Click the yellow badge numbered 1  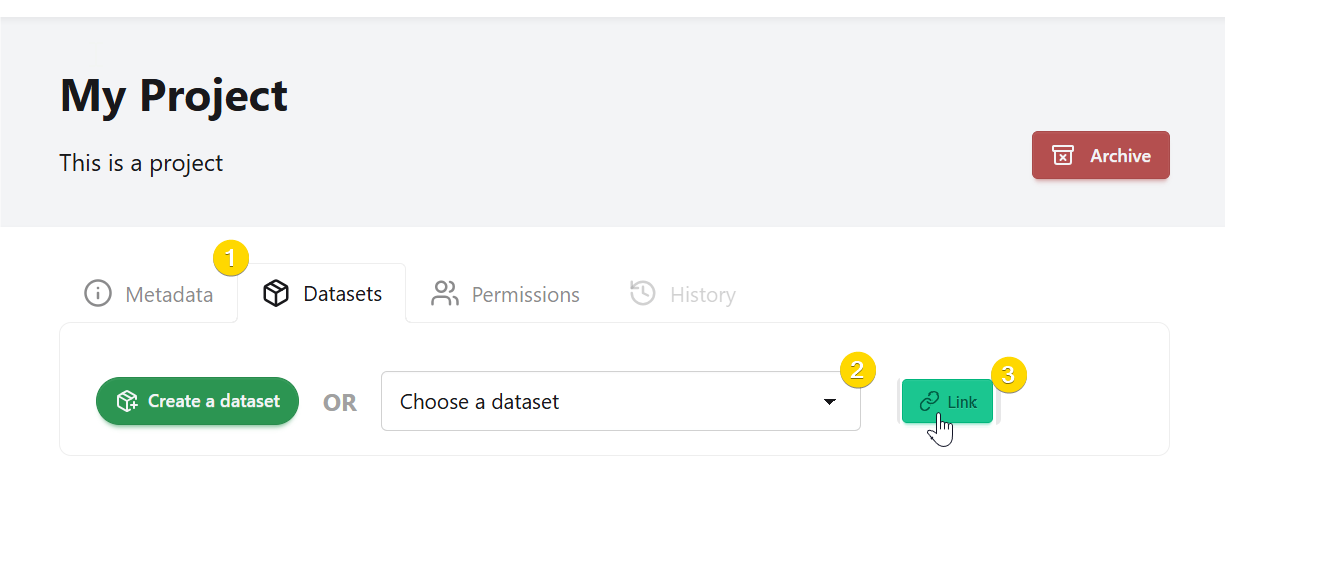[x=231, y=259]
